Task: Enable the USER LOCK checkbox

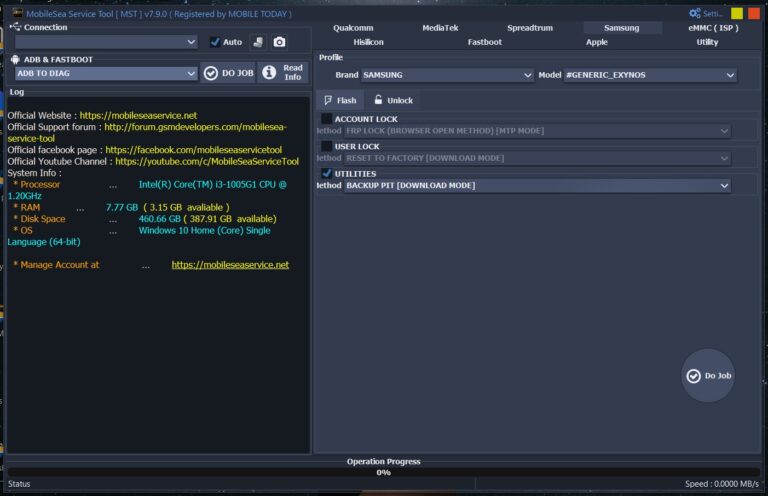Action: pyautogui.click(x=326, y=146)
